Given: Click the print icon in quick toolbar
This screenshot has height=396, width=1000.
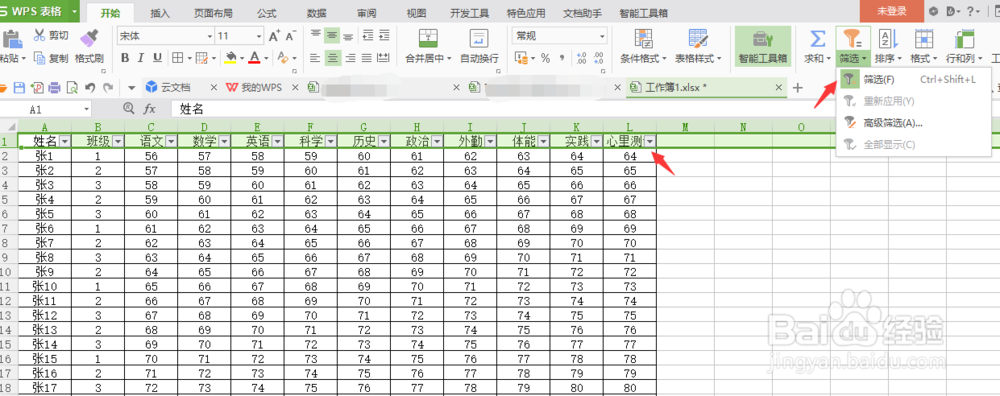Looking at the screenshot, I should [x=55, y=87].
